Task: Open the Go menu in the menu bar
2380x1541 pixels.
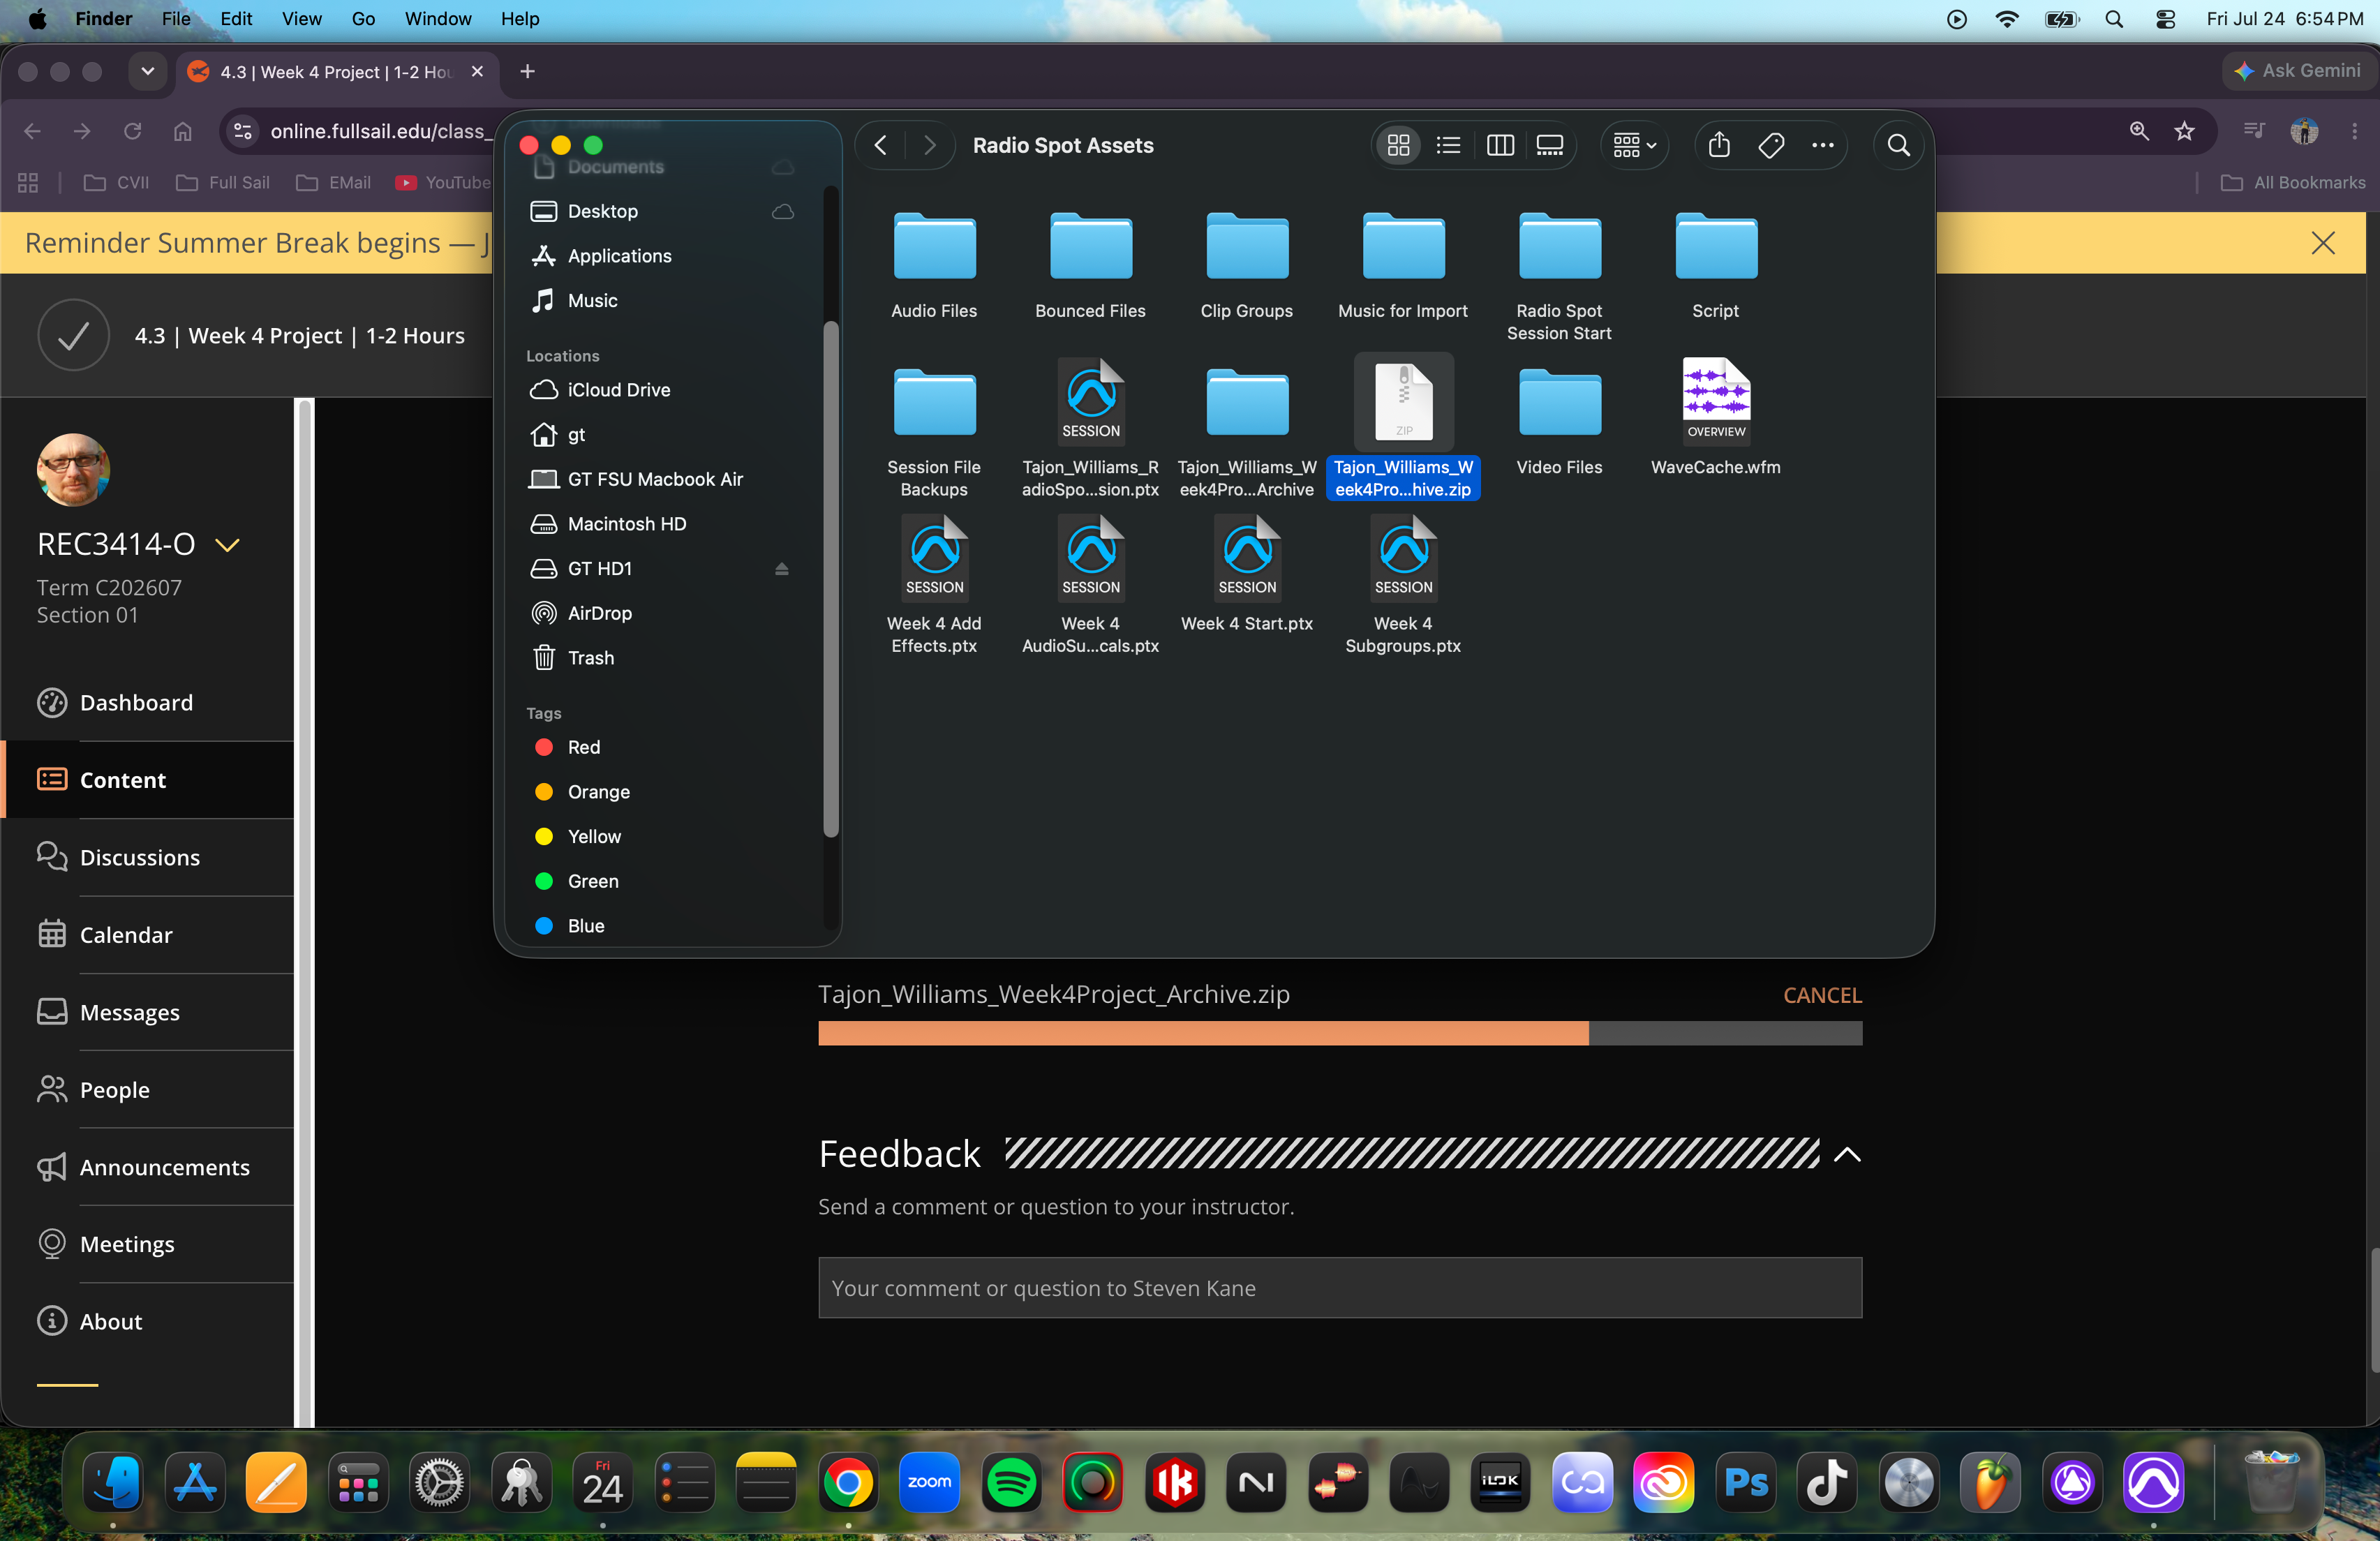Action: click(363, 18)
